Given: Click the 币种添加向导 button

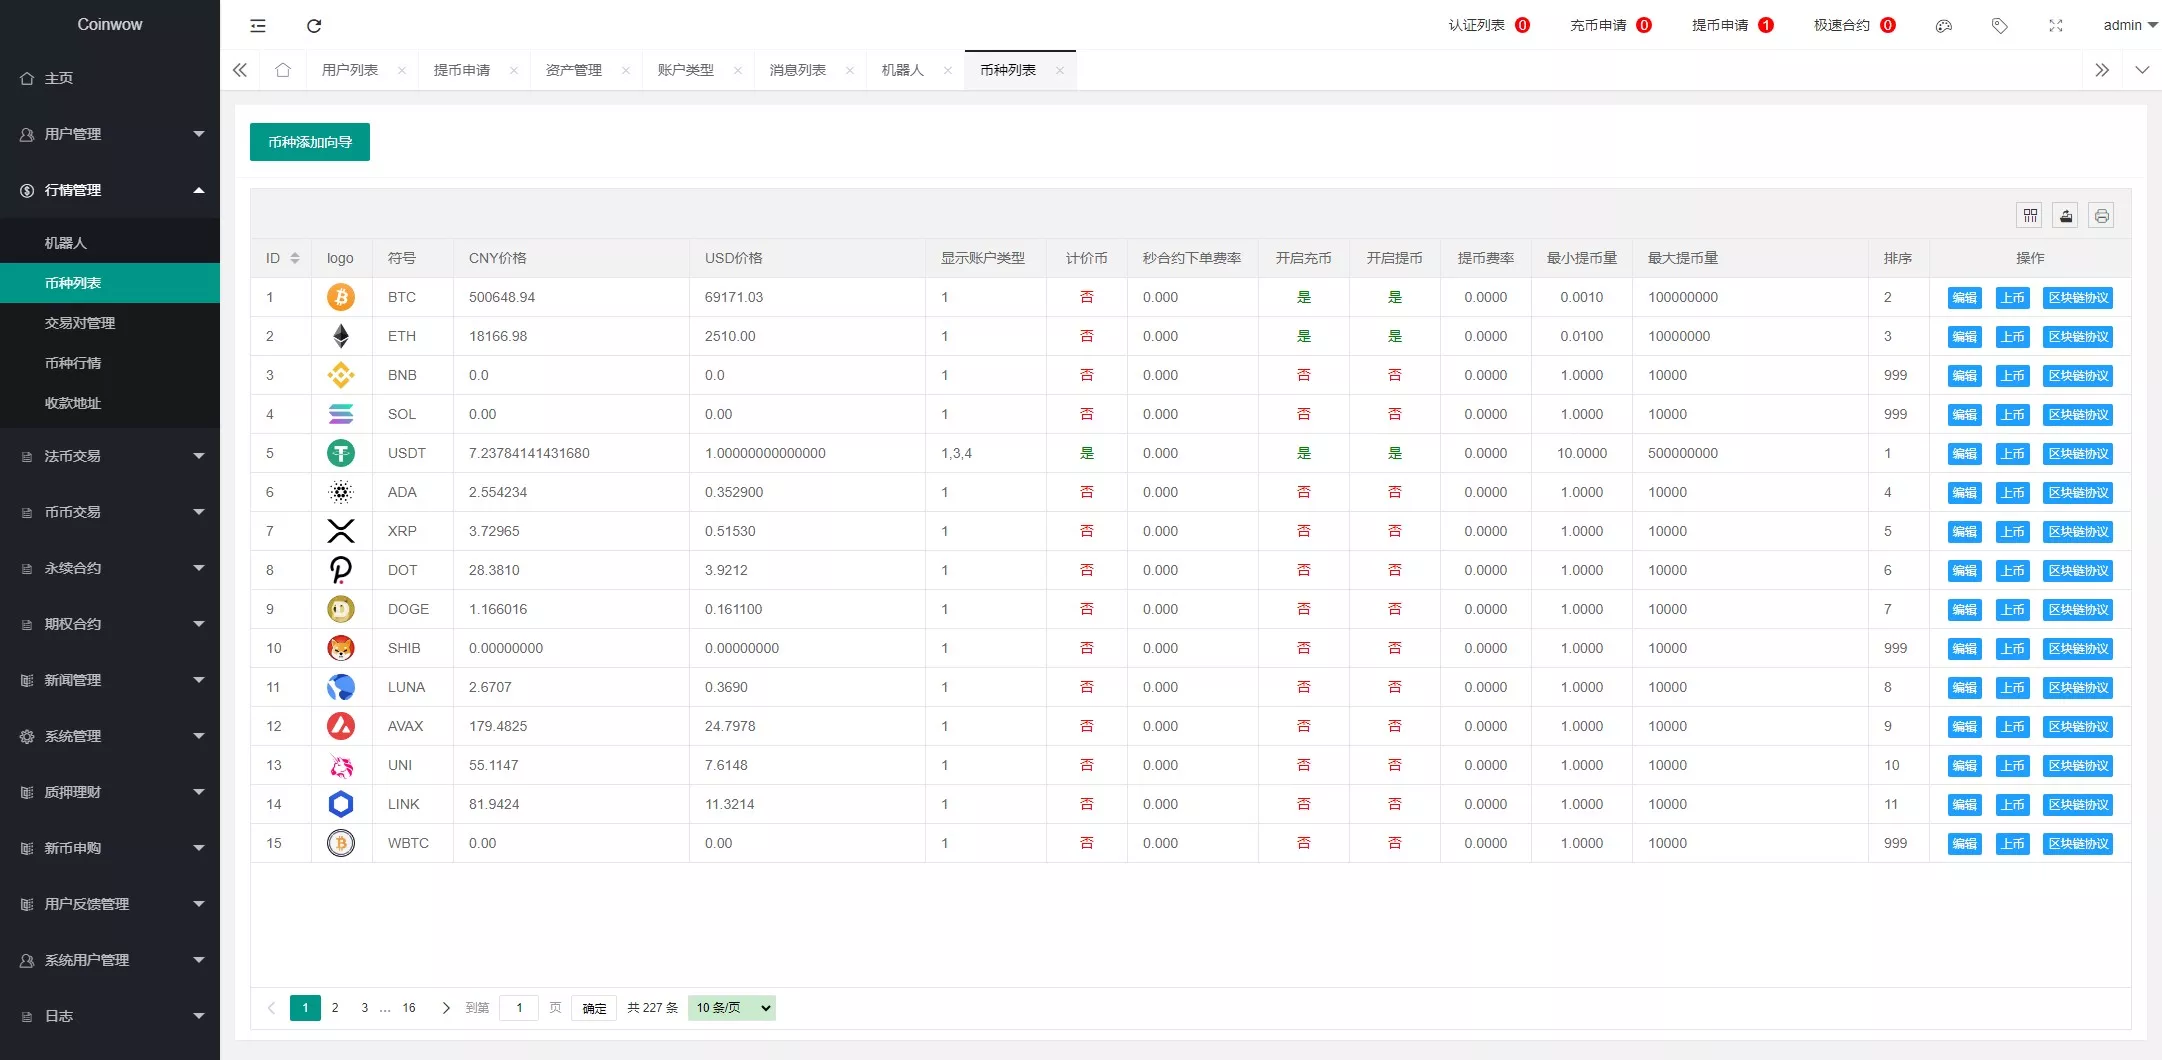Looking at the screenshot, I should tap(310, 142).
